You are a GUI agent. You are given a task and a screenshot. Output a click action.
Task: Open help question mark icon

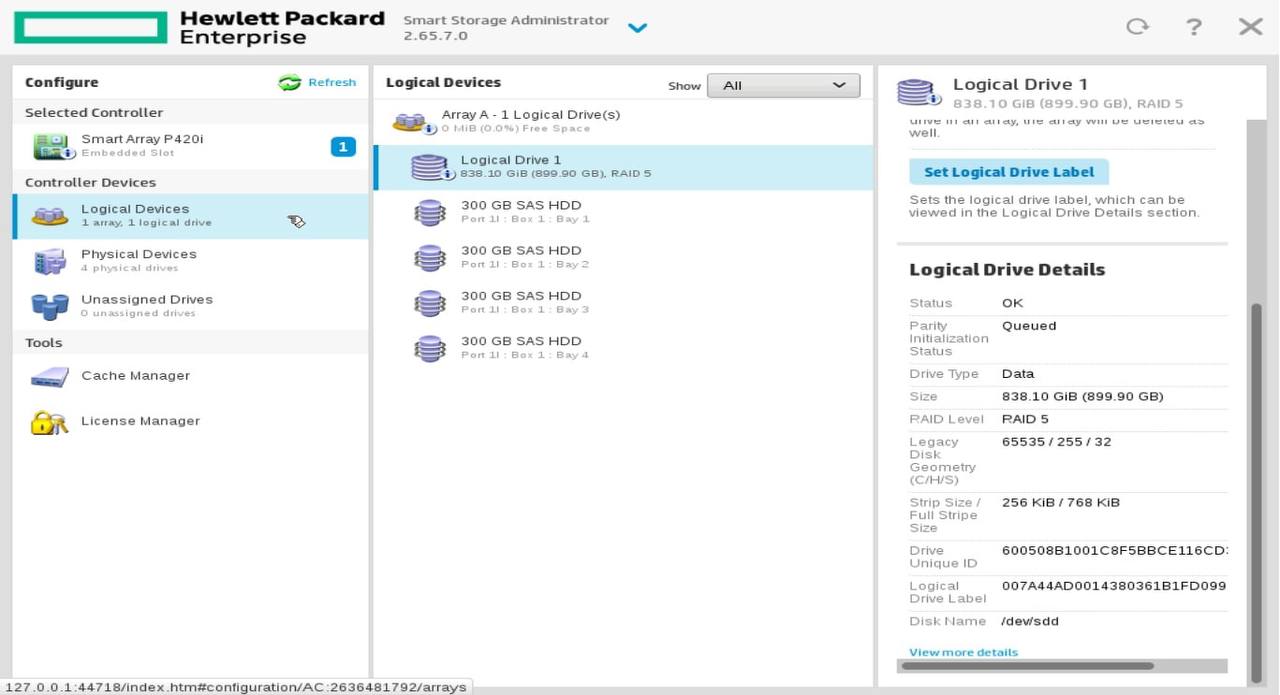click(x=1193, y=27)
